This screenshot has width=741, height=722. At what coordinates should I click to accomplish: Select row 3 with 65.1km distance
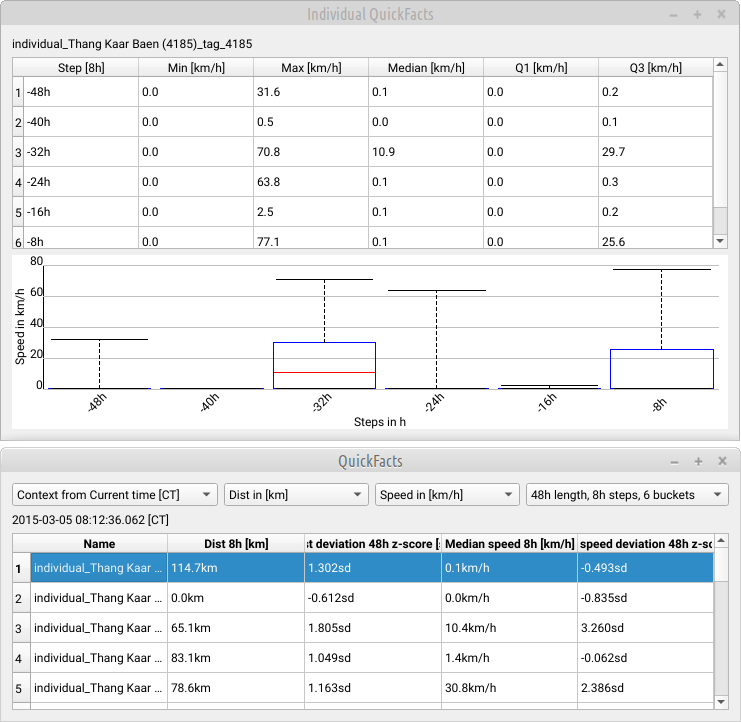point(235,629)
